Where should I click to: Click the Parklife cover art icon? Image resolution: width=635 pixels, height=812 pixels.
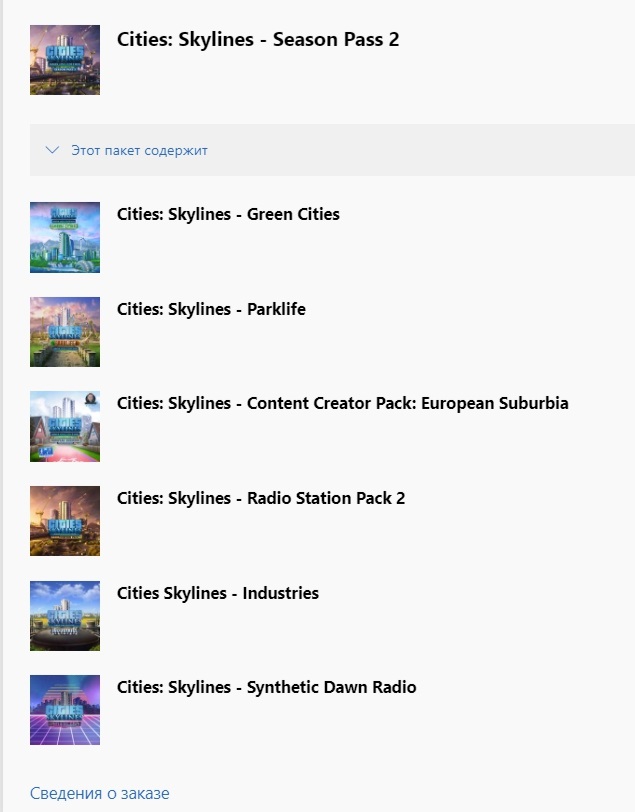pos(65,332)
